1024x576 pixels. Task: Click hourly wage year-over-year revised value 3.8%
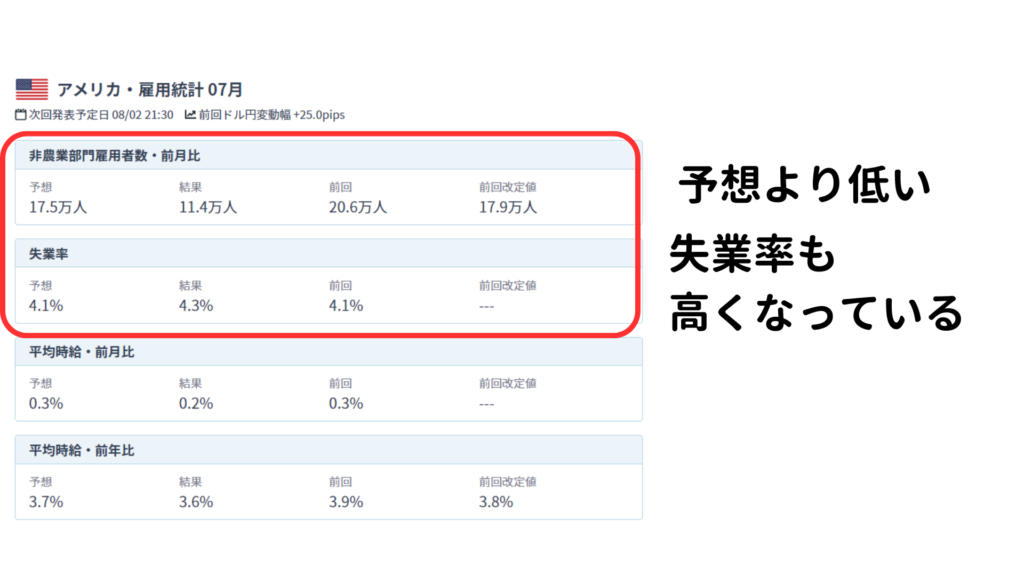[496, 501]
